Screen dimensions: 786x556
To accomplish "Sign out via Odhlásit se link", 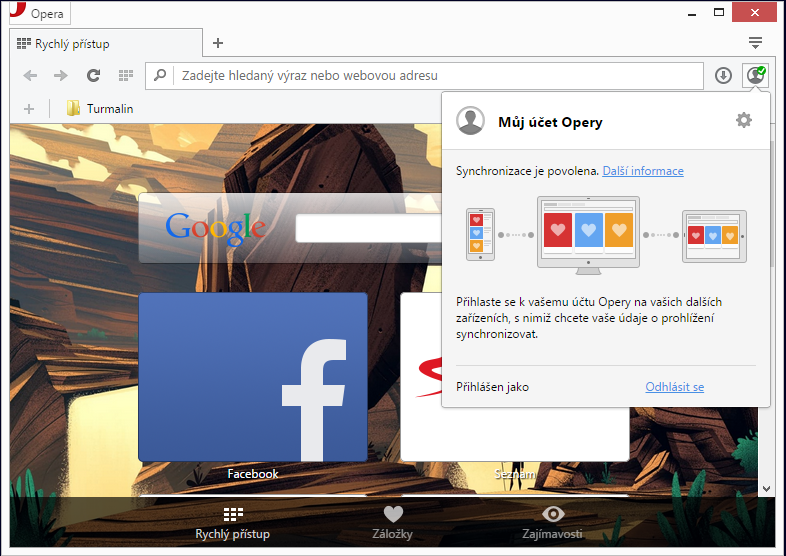I will tap(674, 387).
